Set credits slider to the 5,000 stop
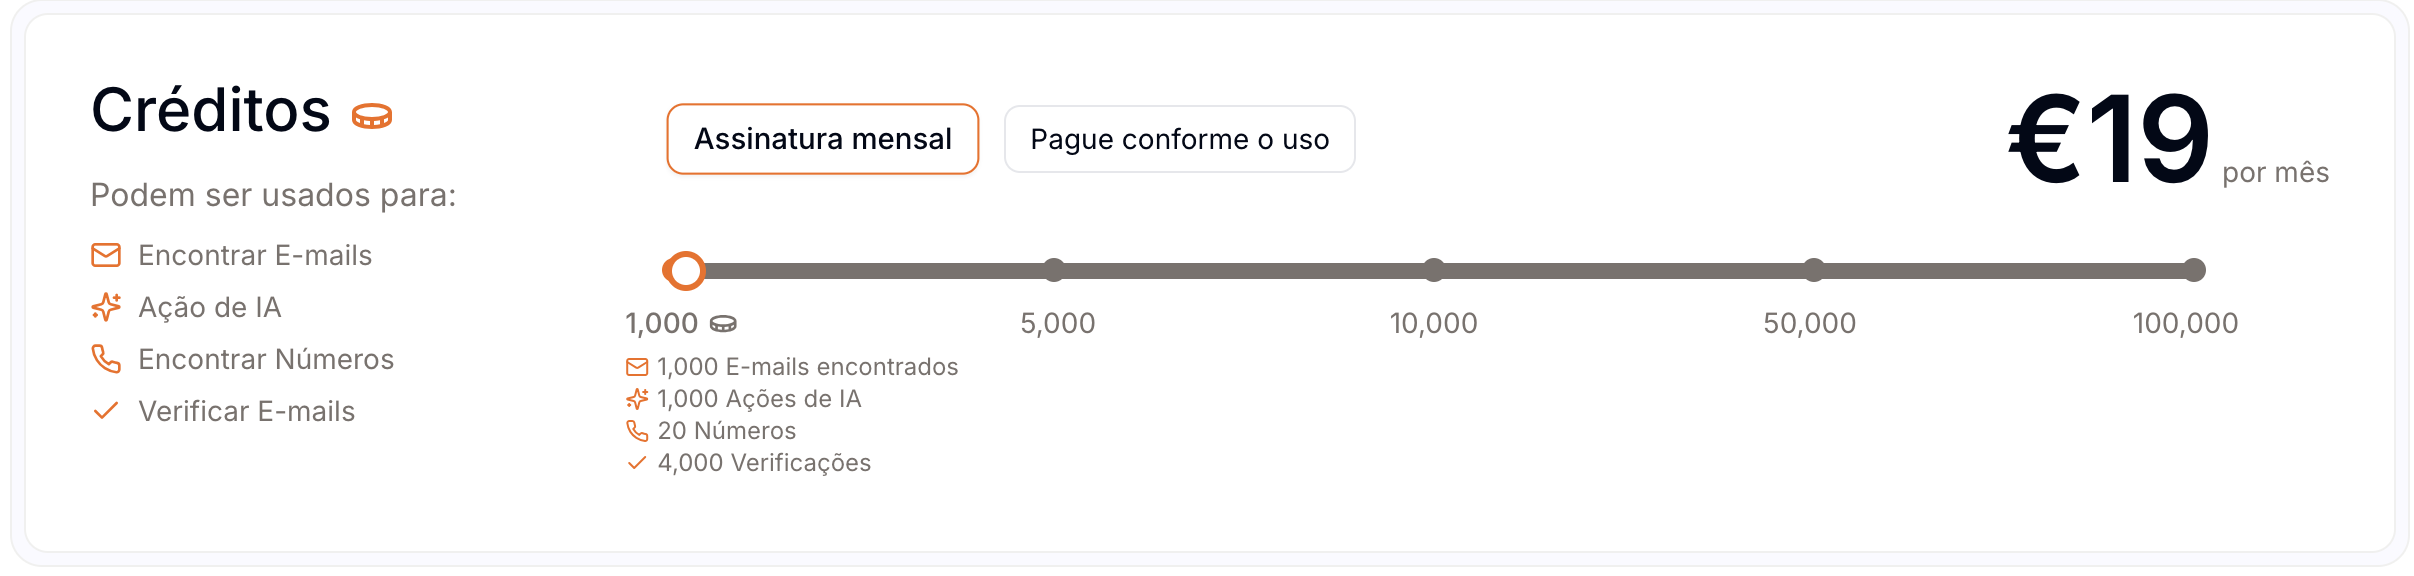Viewport: 2414px width, 576px height. tap(1054, 270)
